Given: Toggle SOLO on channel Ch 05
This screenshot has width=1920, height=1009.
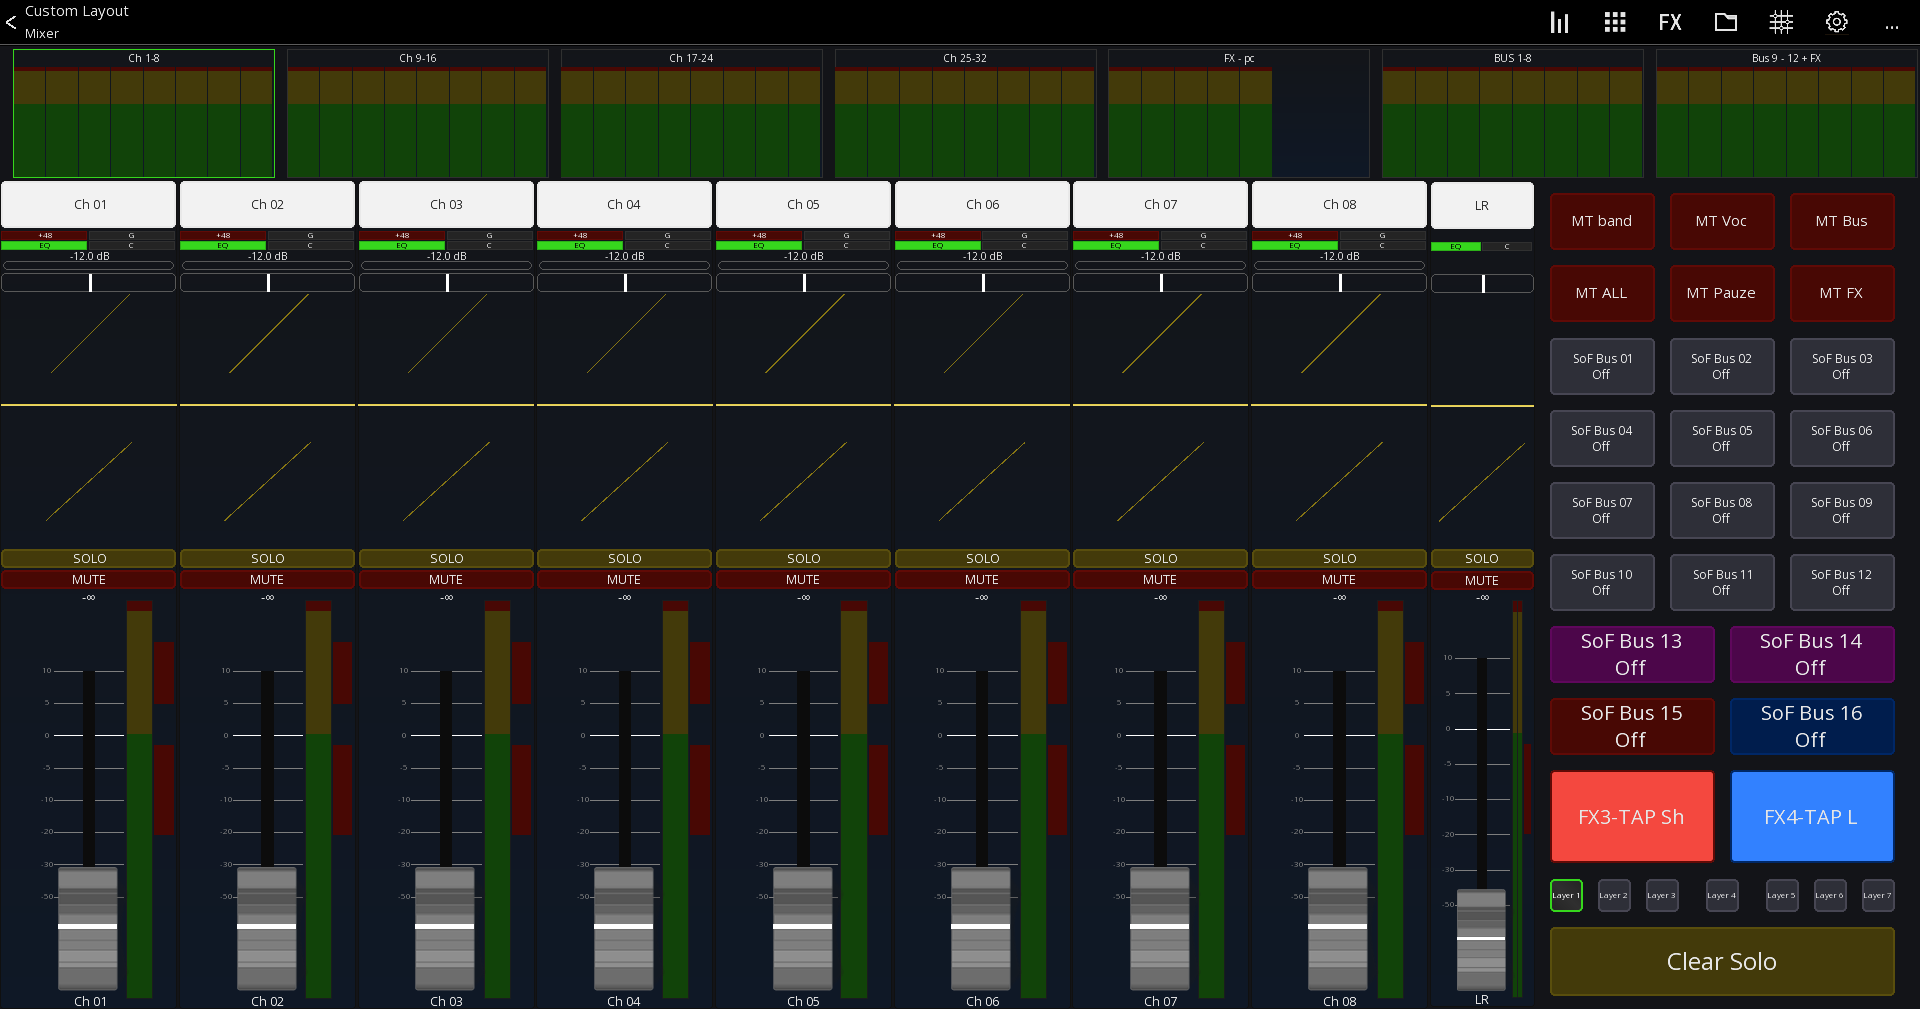Looking at the screenshot, I should pyautogui.click(x=803, y=558).
